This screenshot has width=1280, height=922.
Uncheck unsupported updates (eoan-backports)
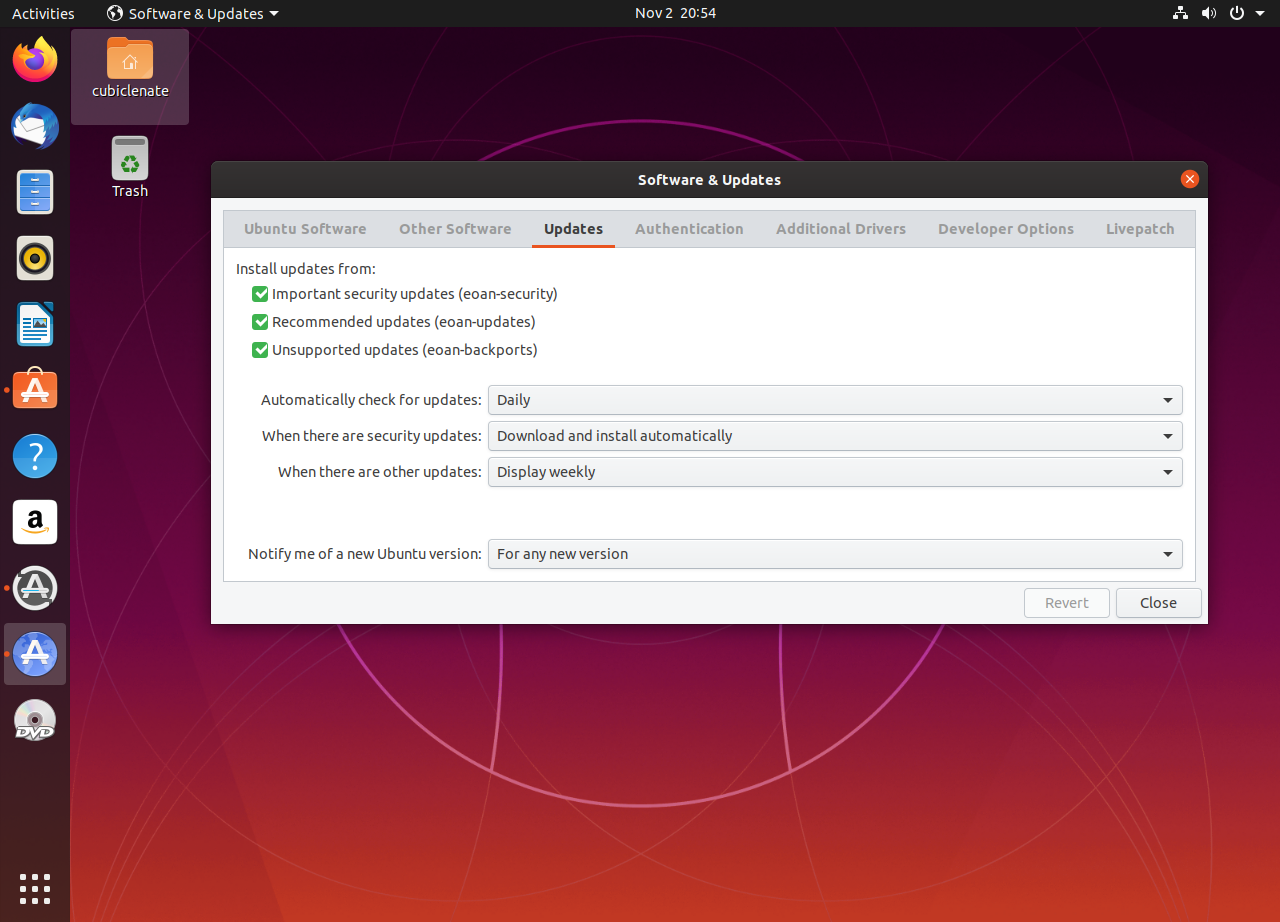click(260, 350)
